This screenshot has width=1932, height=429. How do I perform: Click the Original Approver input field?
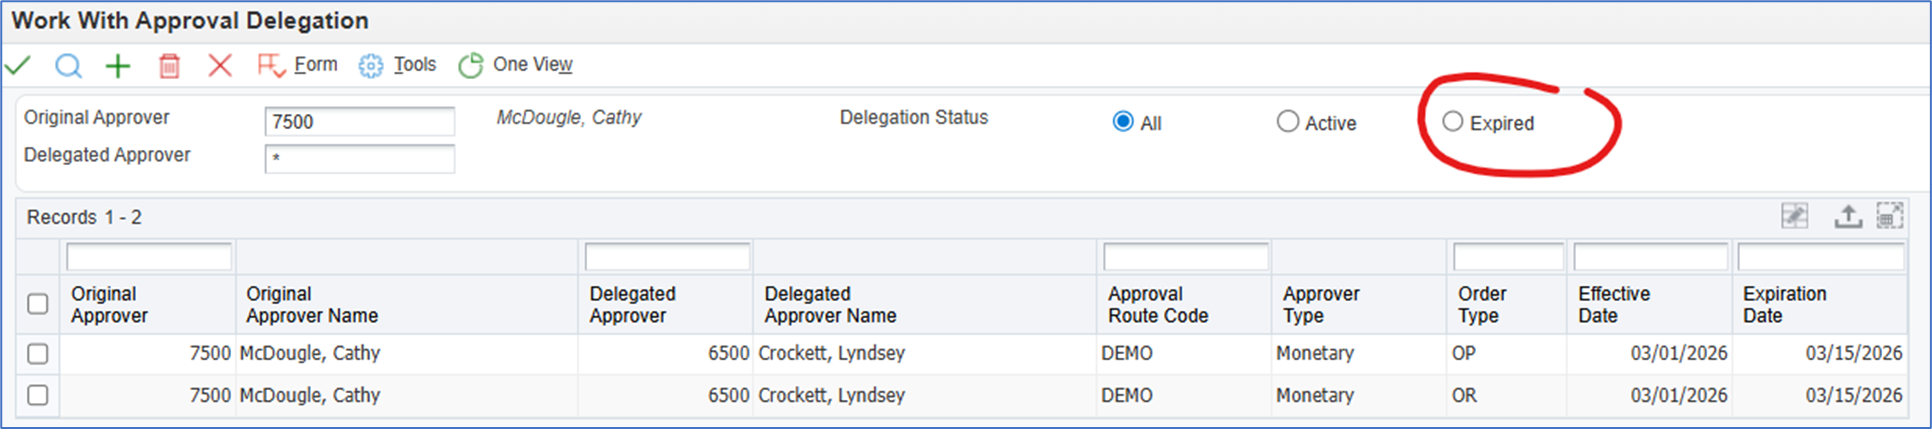(359, 122)
